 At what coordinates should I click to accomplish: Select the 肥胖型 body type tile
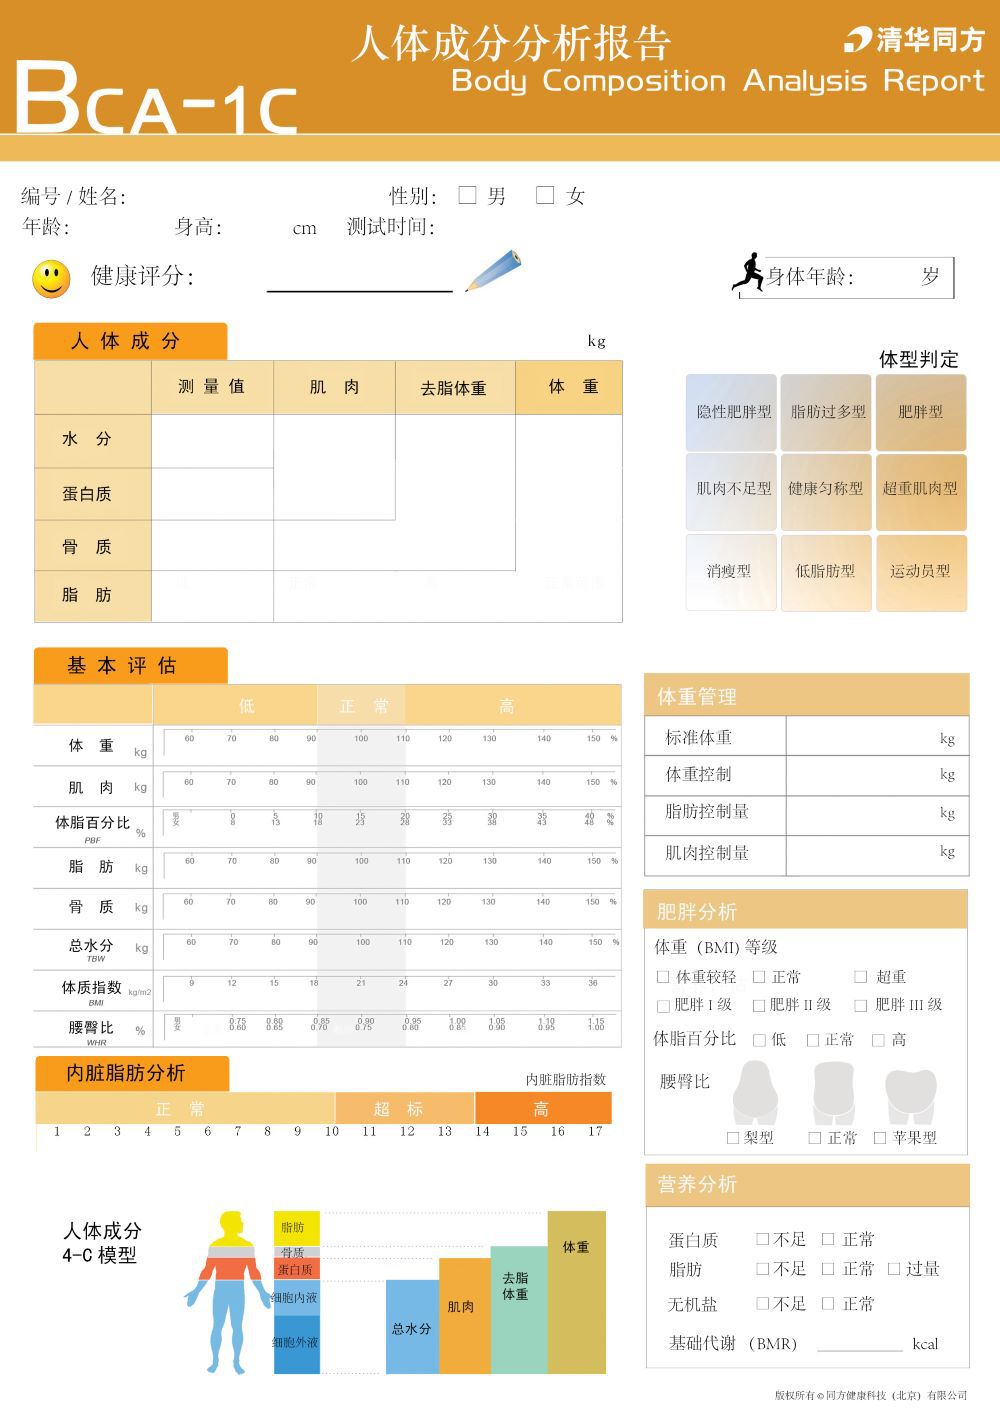[x=921, y=412]
